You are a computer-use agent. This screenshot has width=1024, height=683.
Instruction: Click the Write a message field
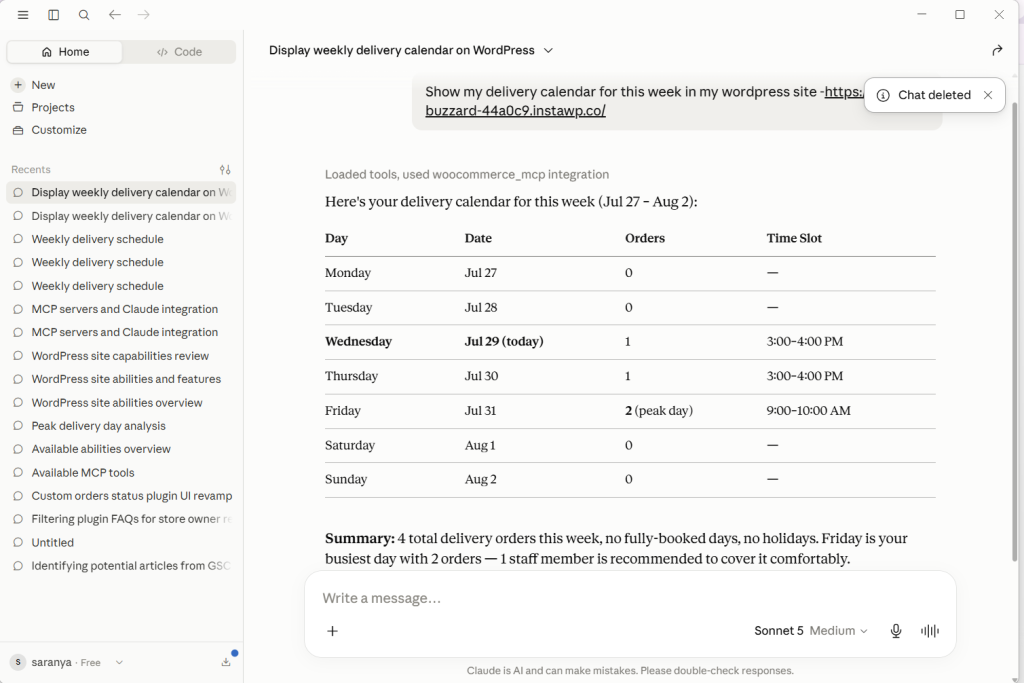[x=630, y=598]
